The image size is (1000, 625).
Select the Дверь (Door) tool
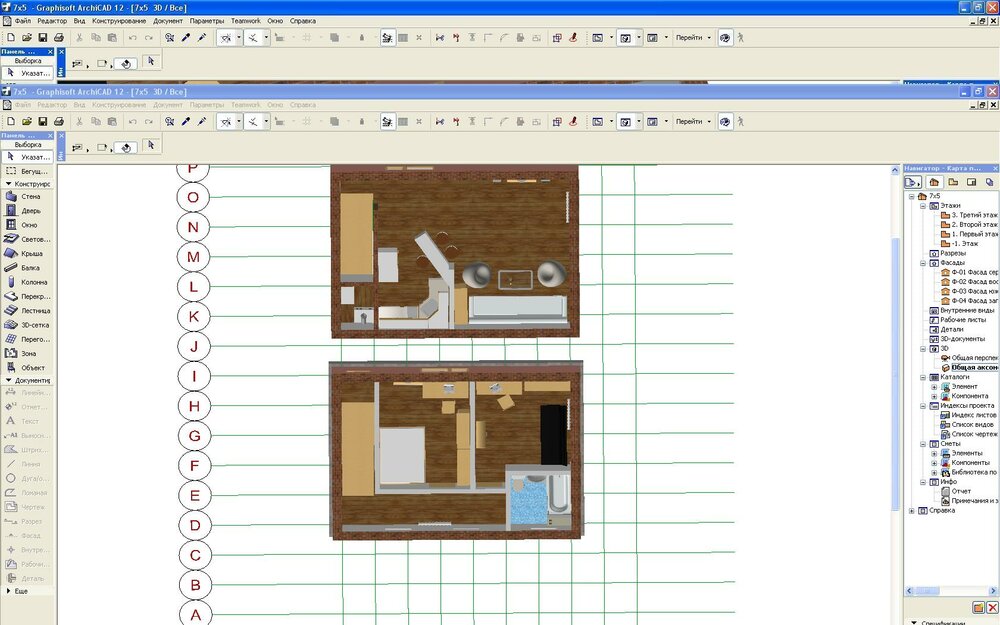(x=28, y=211)
